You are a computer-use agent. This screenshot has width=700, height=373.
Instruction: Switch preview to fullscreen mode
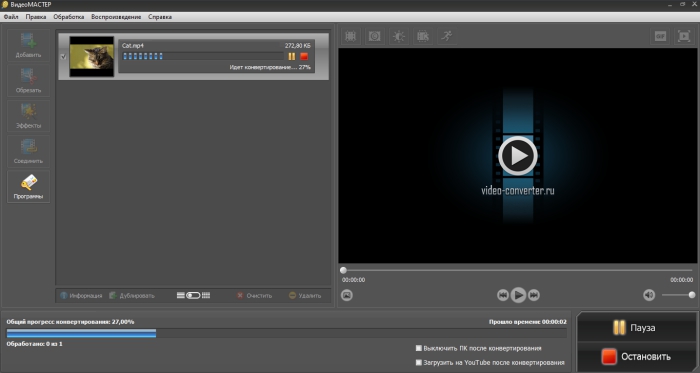[x=684, y=36]
